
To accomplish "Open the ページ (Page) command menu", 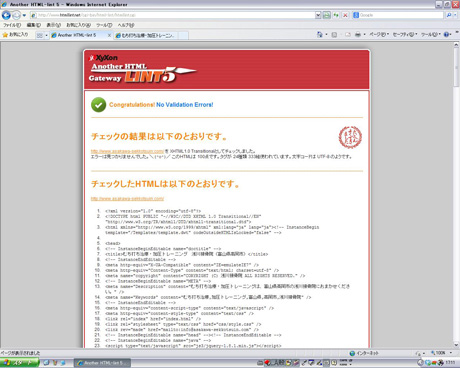I will click(x=379, y=34).
